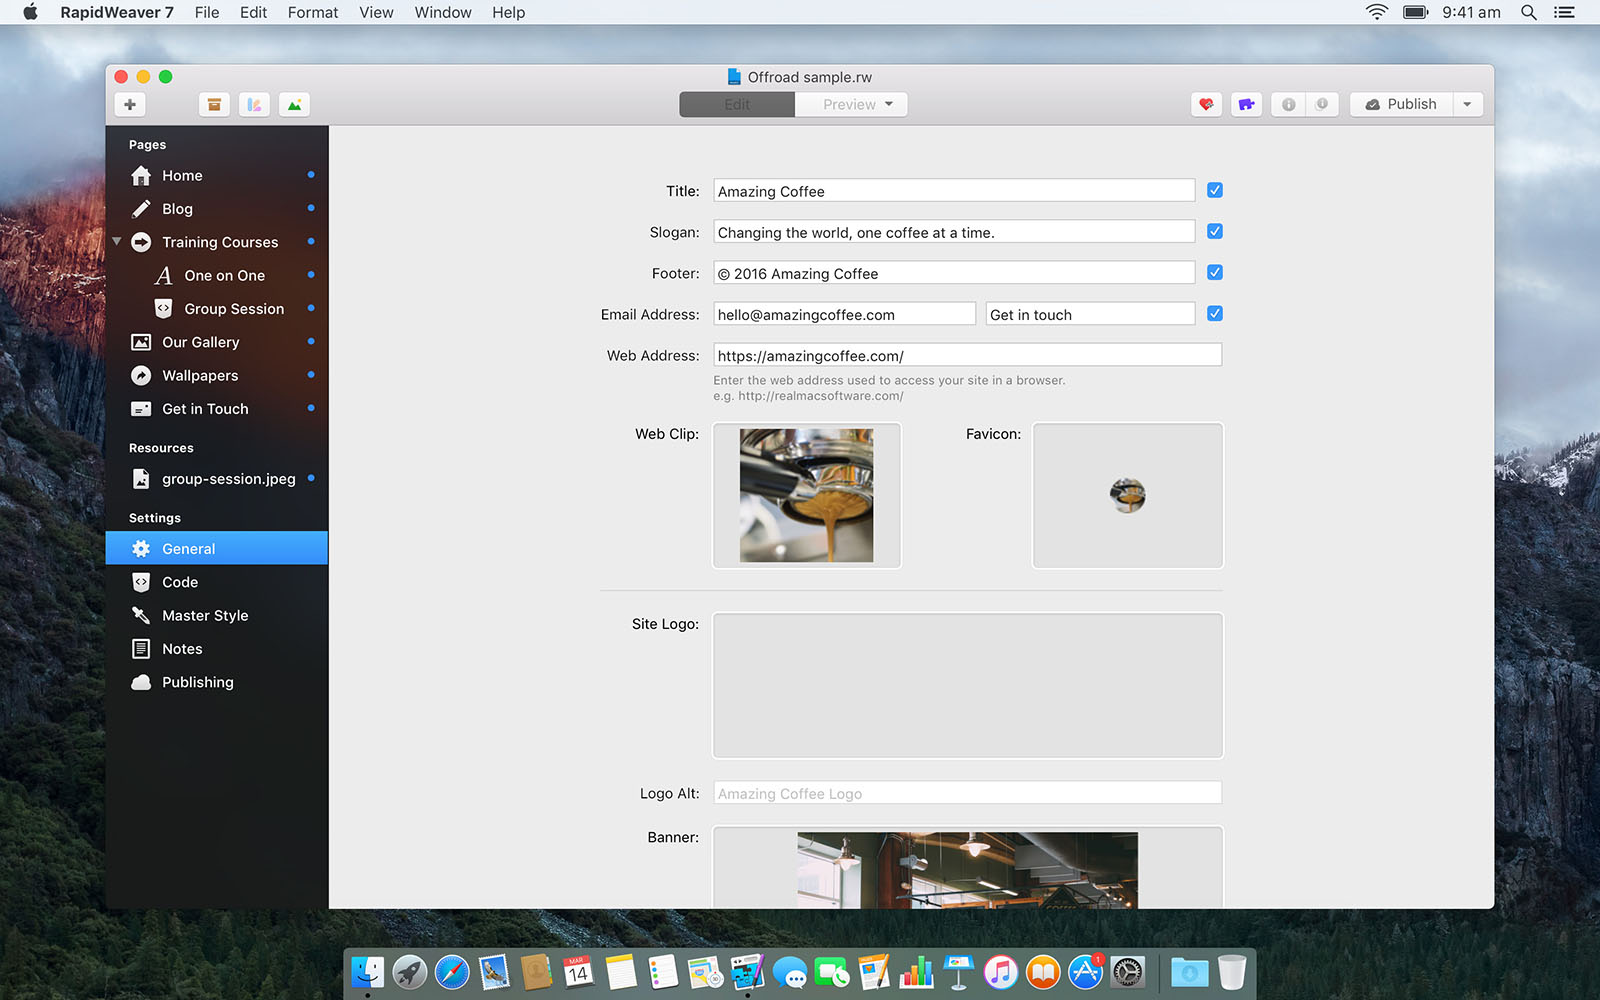
Task: Select the Blog page
Action: [217, 209]
